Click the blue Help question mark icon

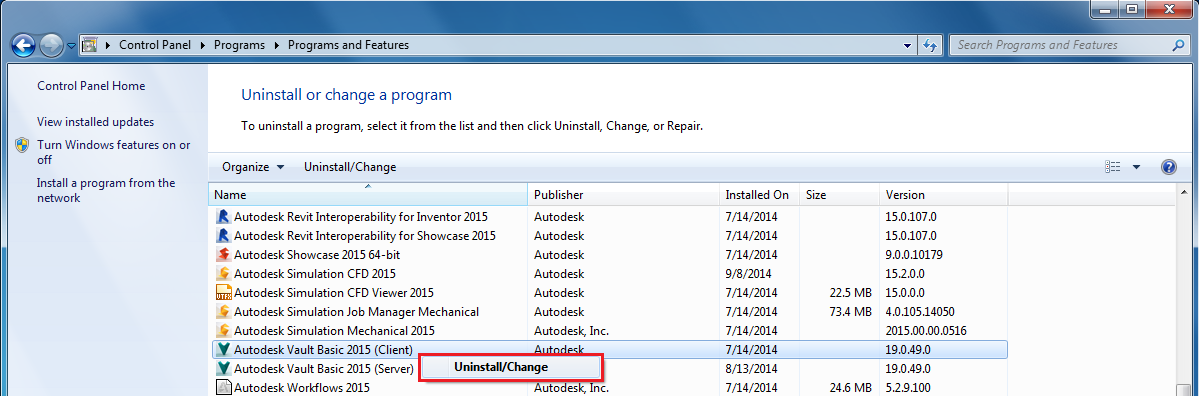(x=1168, y=167)
